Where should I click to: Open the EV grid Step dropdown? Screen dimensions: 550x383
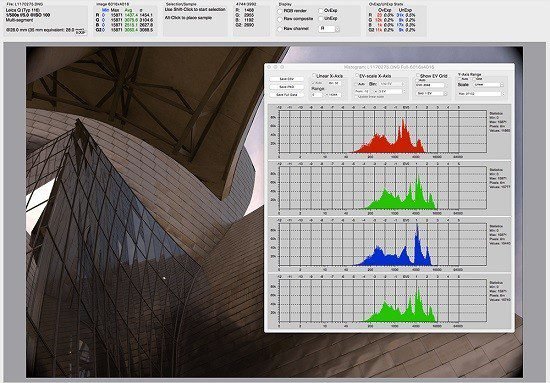coord(432,93)
